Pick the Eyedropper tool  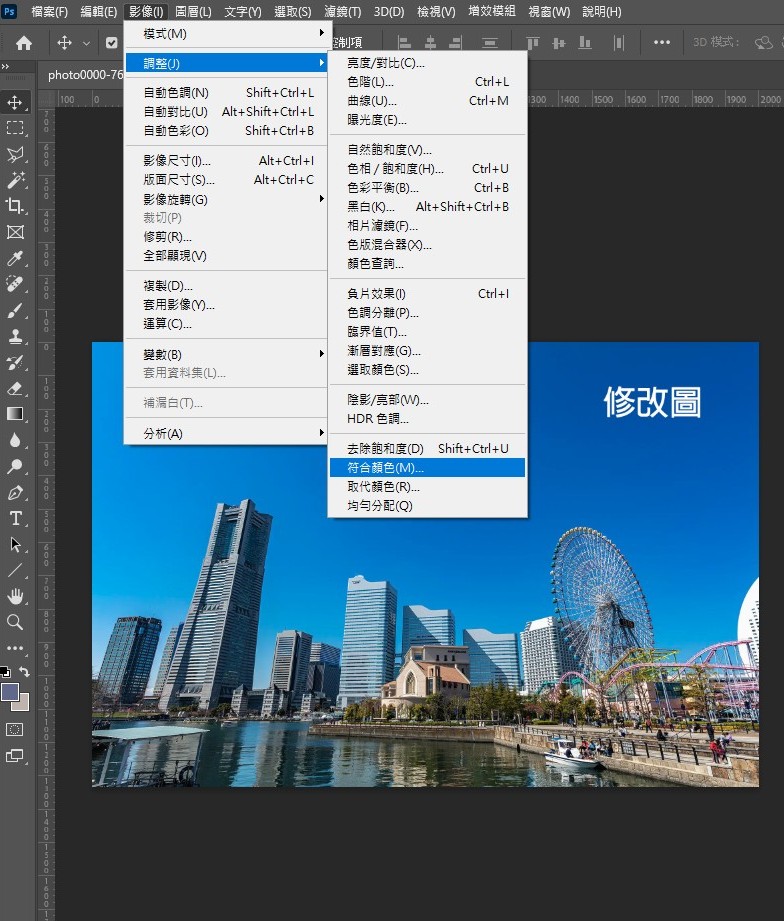(x=15, y=258)
